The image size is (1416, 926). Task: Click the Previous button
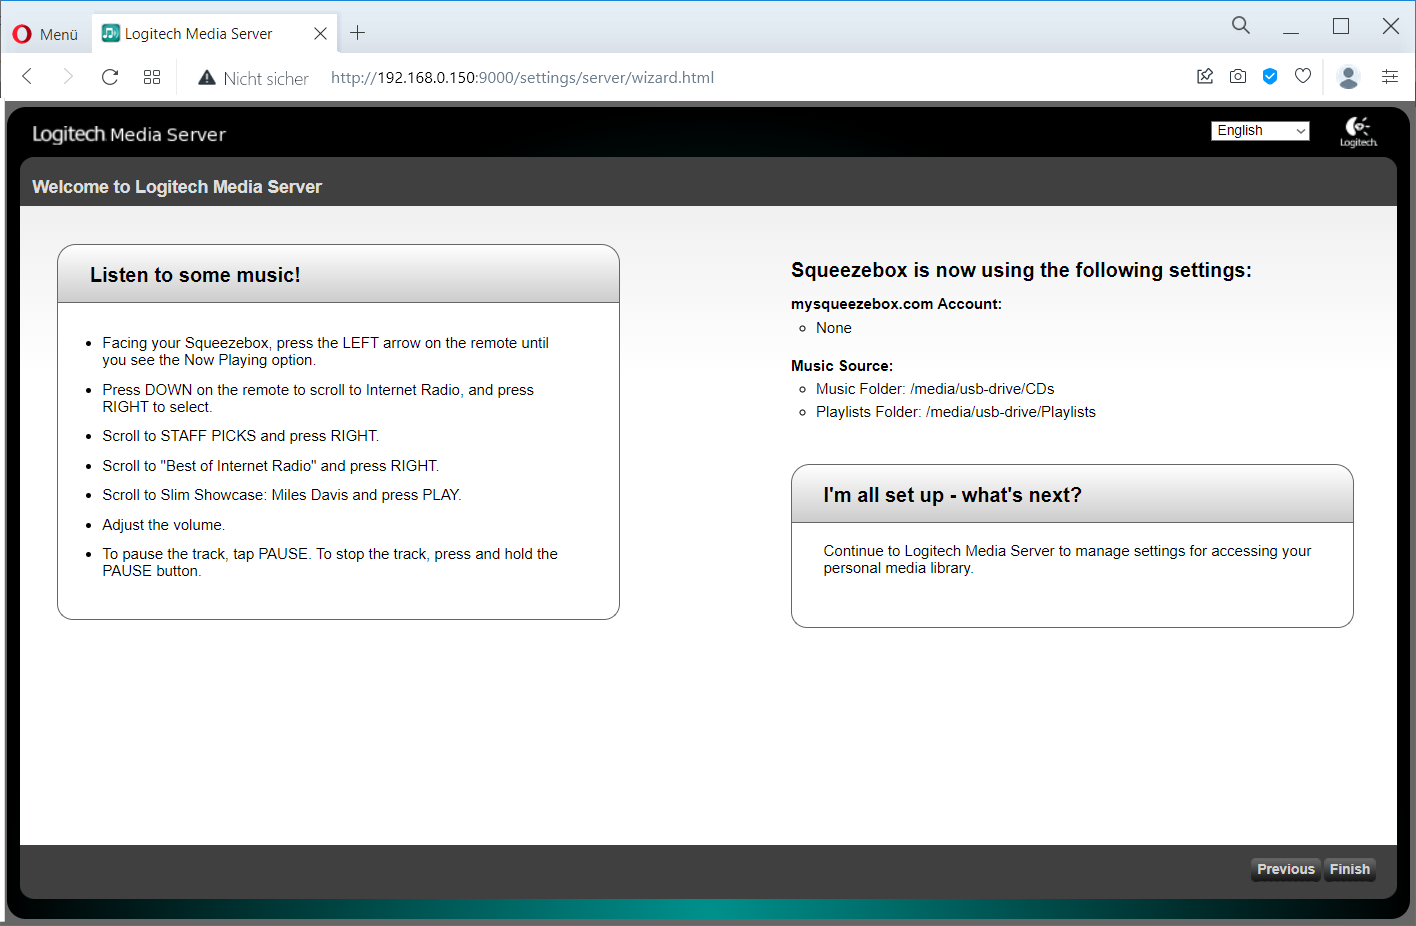tap(1286, 869)
